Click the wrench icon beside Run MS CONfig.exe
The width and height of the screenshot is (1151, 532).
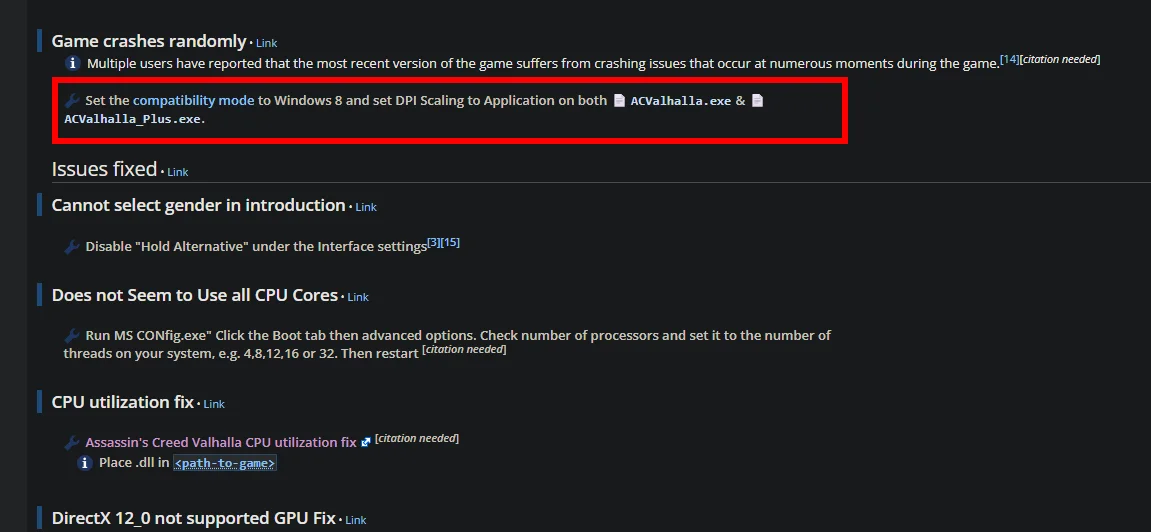(72, 336)
